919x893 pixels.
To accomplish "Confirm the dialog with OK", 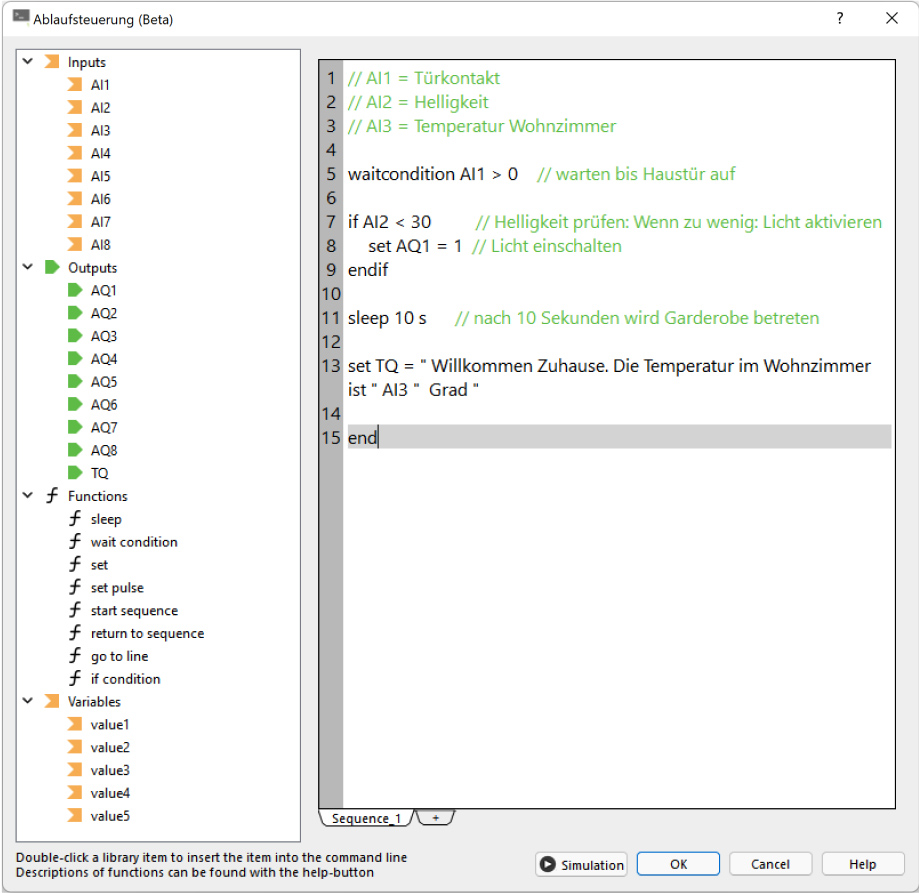I will pyautogui.click(x=678, y=865).
